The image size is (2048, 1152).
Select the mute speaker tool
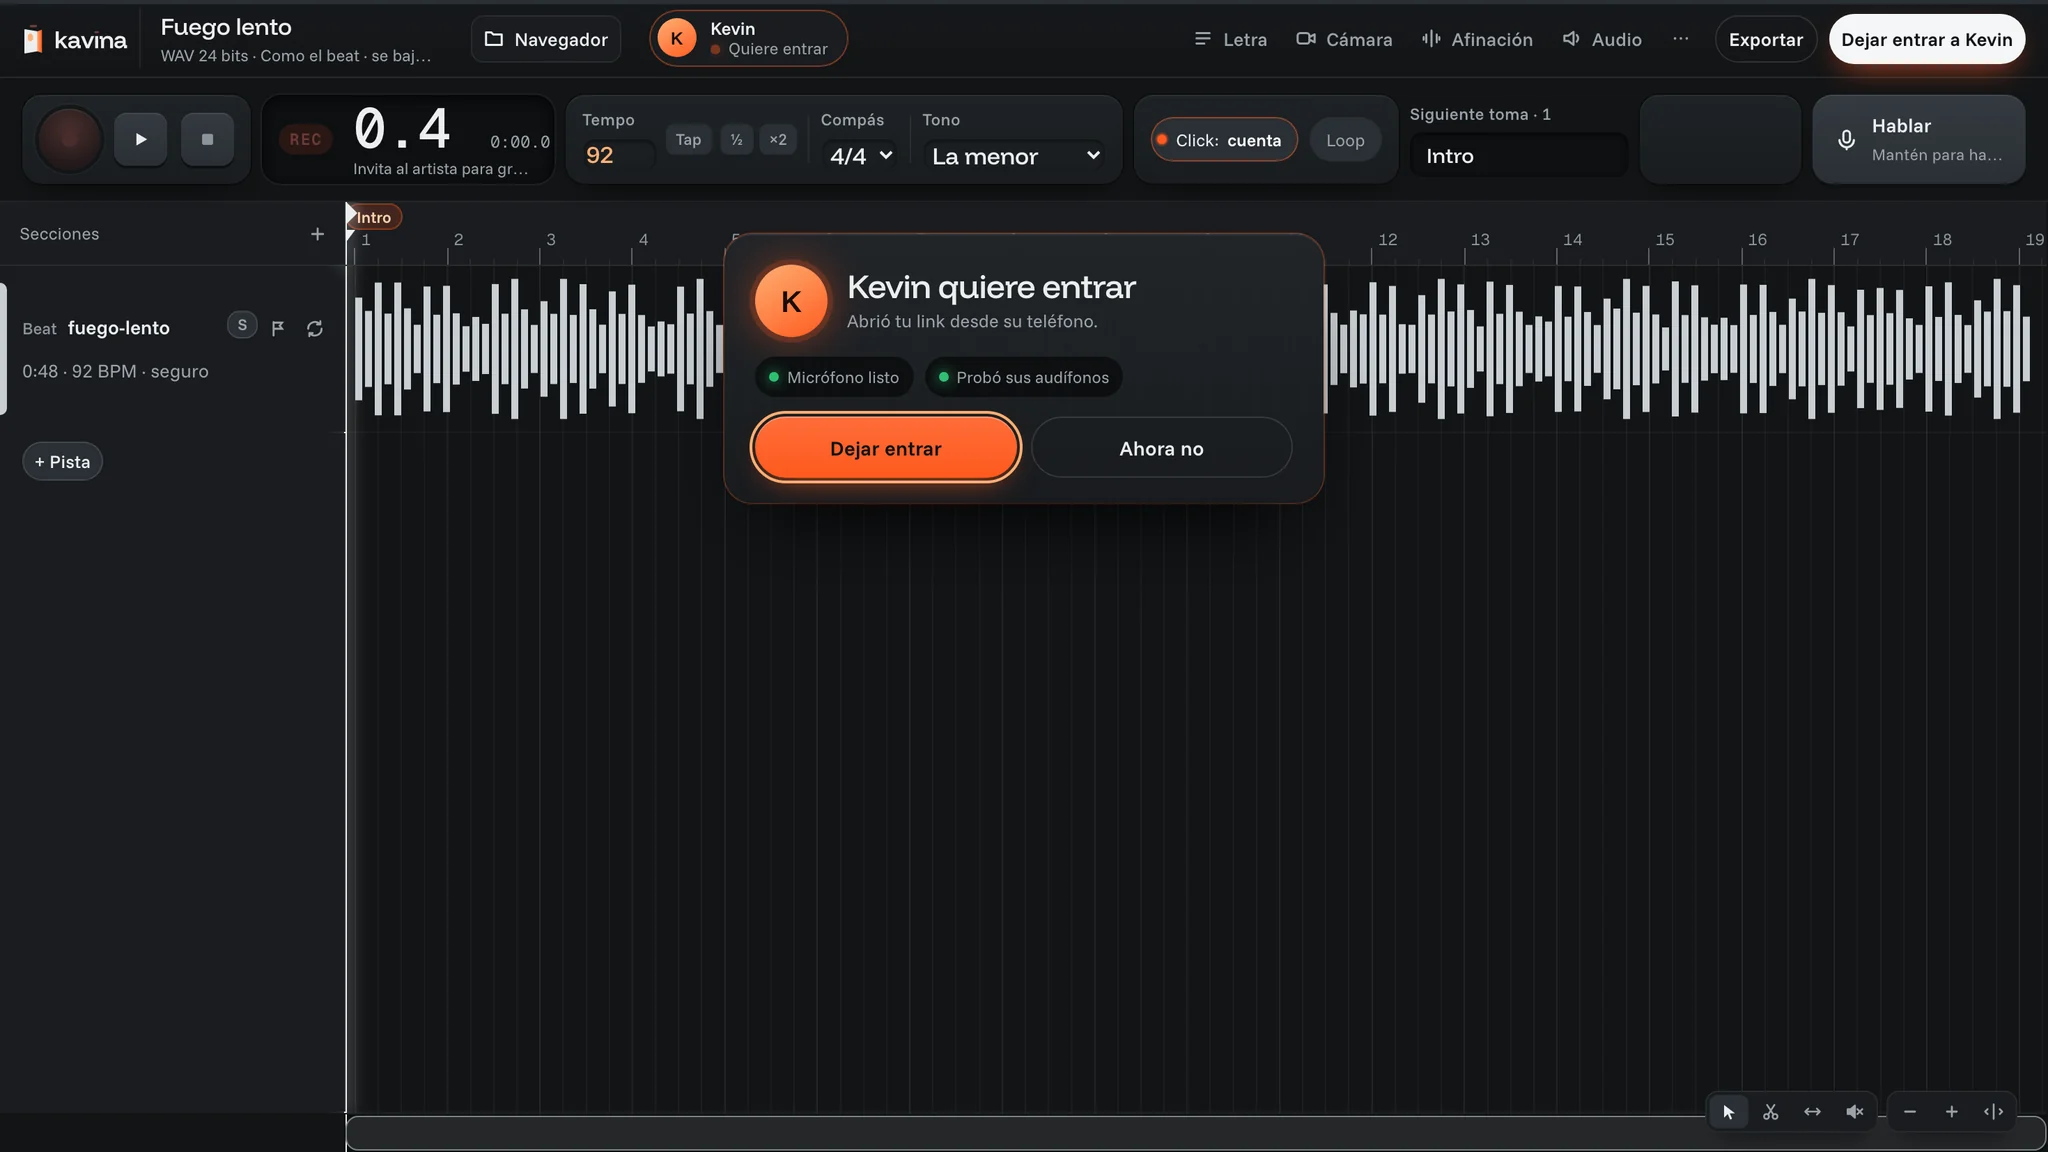click(x=1854, y=1112)
